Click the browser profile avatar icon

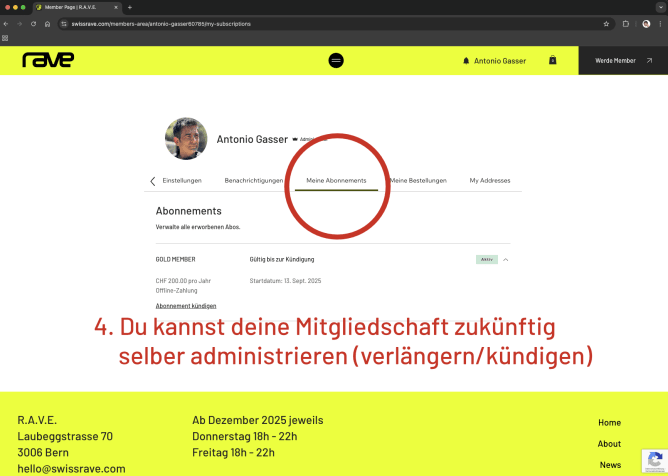coord(646,24)
